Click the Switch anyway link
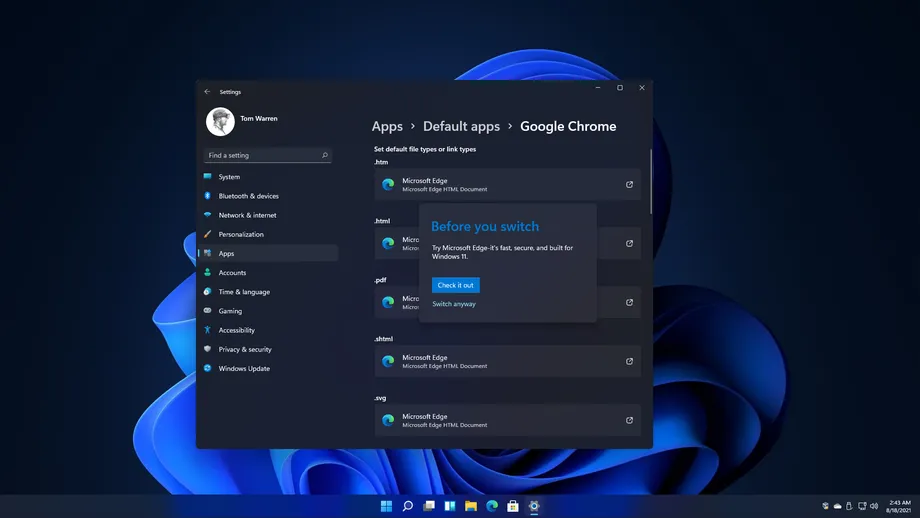Viewport: 920px width, 518px height. tap(454, 304)
